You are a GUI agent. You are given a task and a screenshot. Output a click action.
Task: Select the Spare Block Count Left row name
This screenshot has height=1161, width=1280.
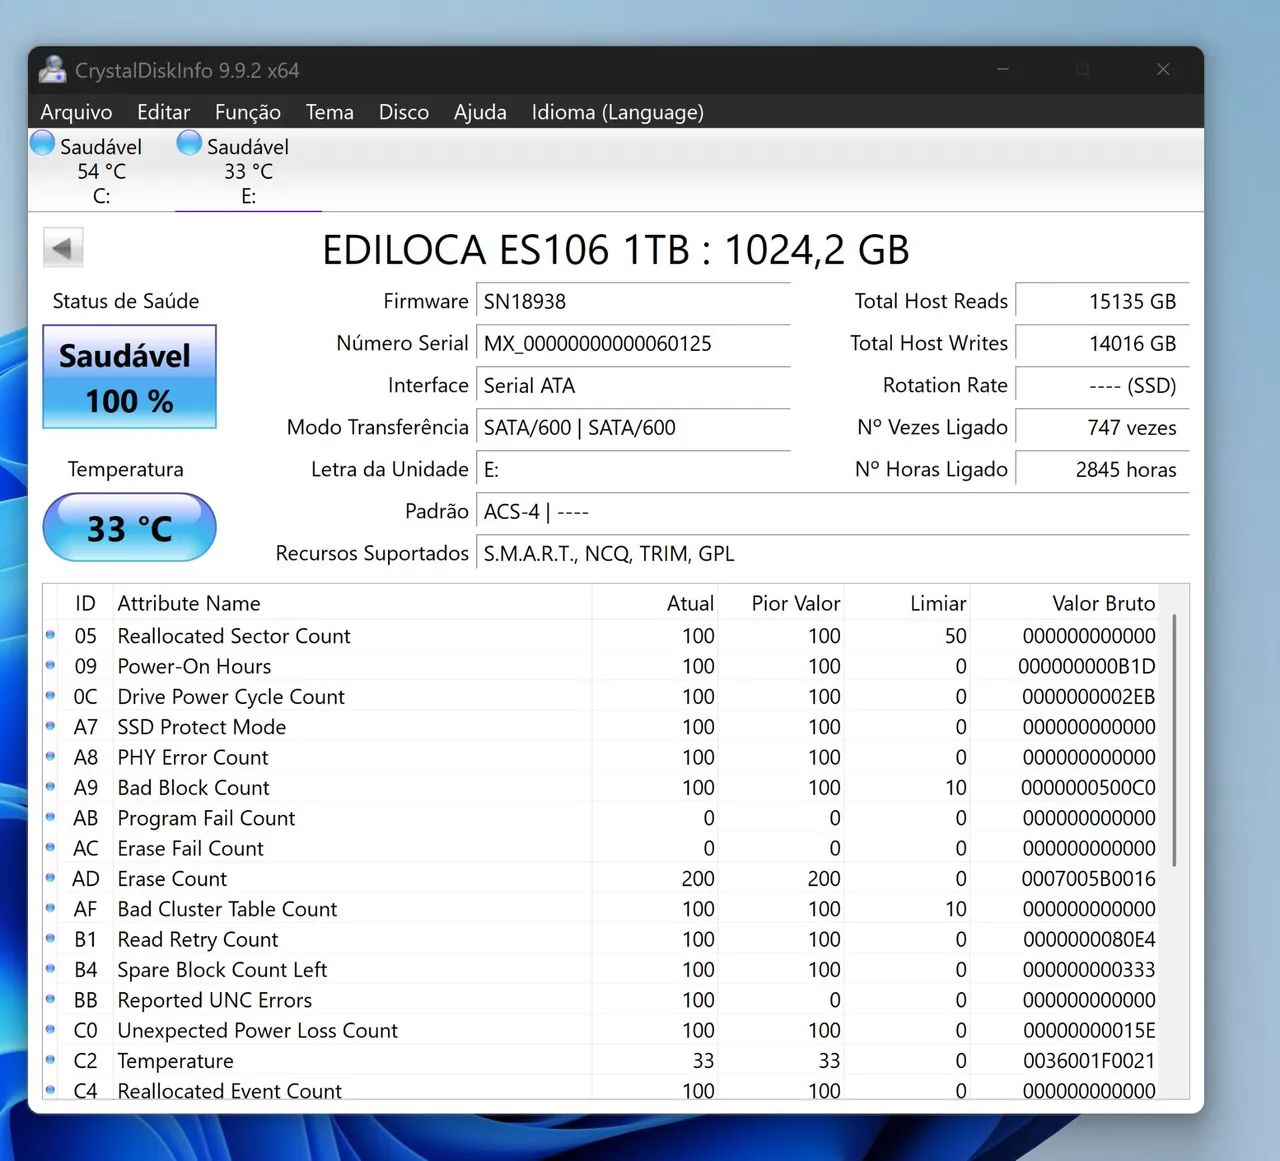pos(222,970)
